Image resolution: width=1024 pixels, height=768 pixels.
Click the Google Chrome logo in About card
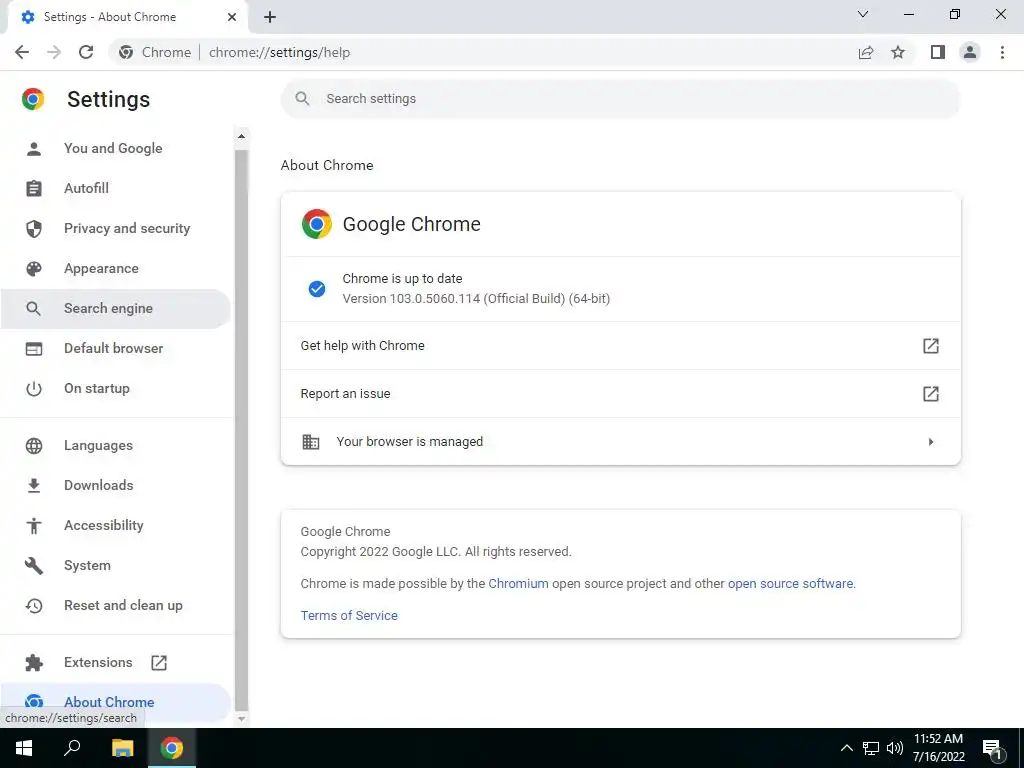pos(317,224)
